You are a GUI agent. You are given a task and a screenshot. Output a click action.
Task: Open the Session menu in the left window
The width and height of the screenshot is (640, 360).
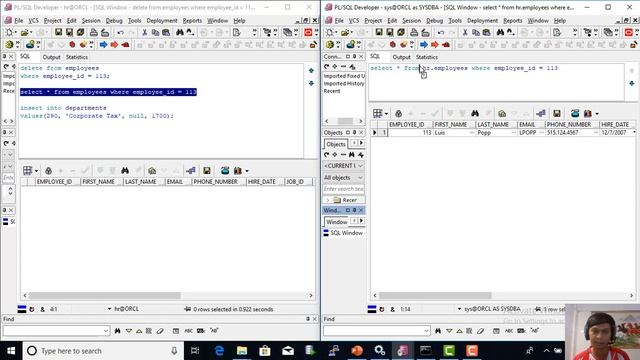click(91, 20)
